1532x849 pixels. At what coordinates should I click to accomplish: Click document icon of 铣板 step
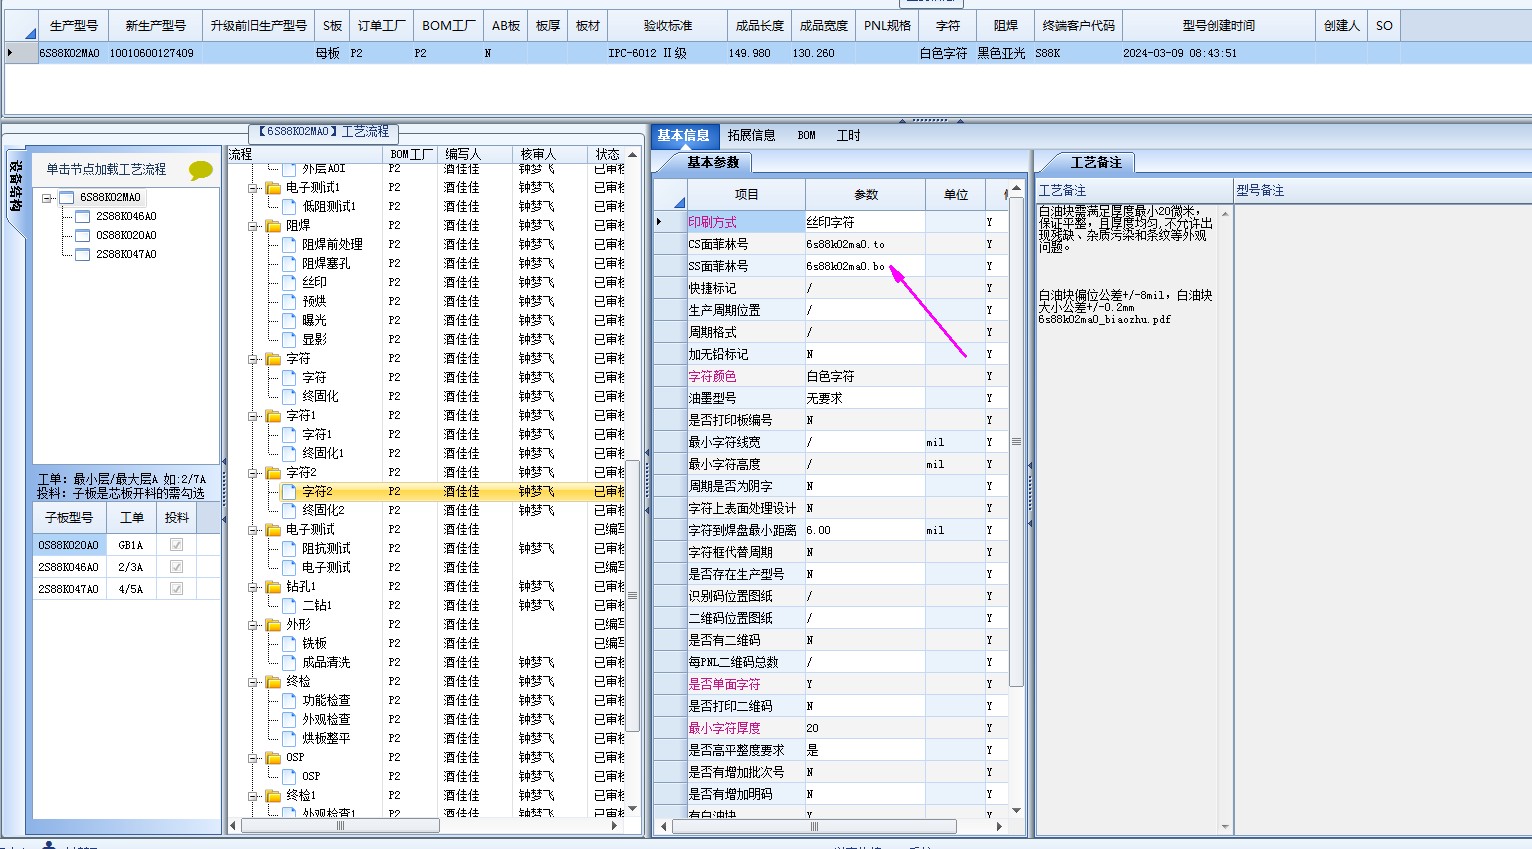[290, 643]
